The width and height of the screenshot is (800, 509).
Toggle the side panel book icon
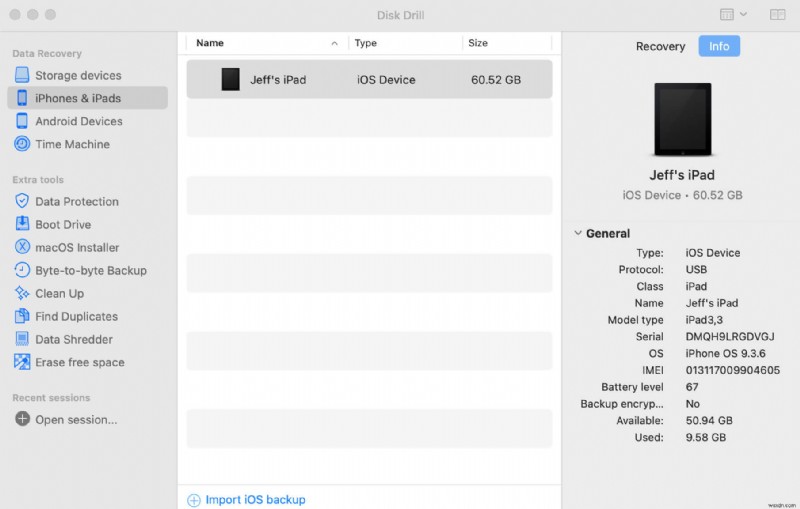coord(778,14)
